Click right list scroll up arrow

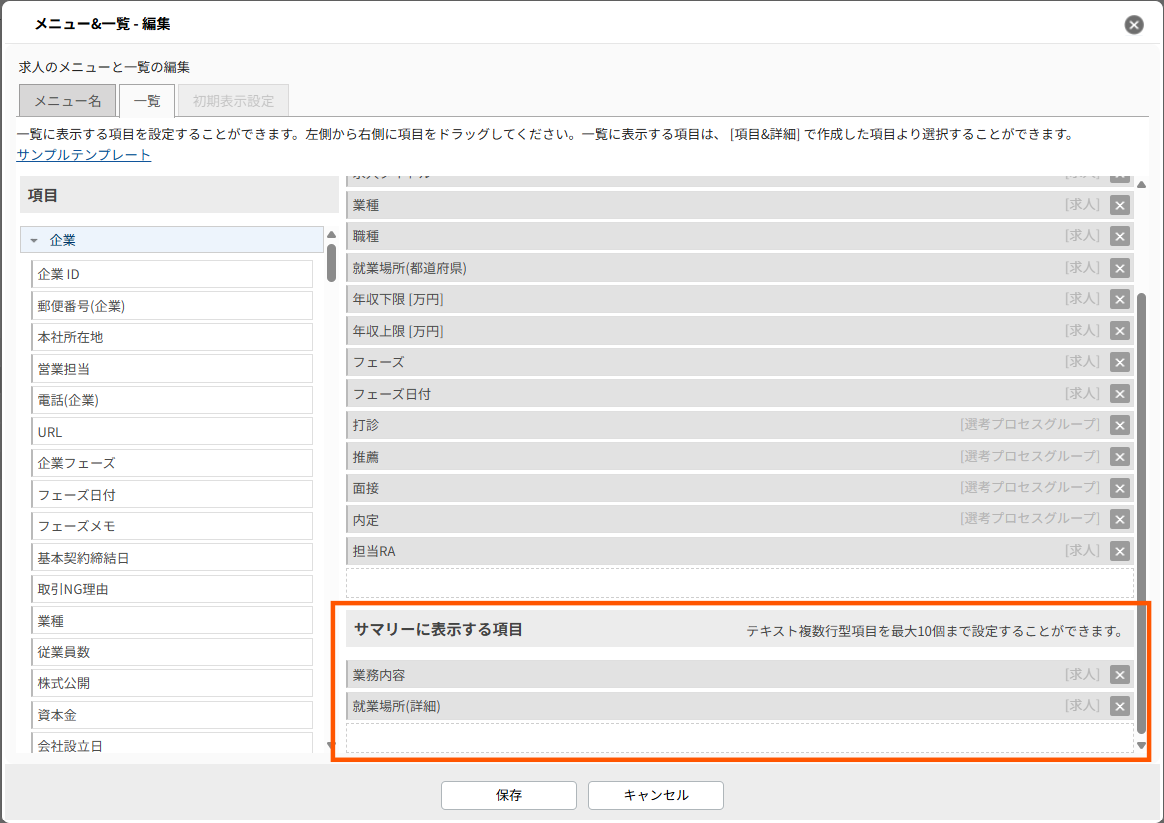(1142, 184)
